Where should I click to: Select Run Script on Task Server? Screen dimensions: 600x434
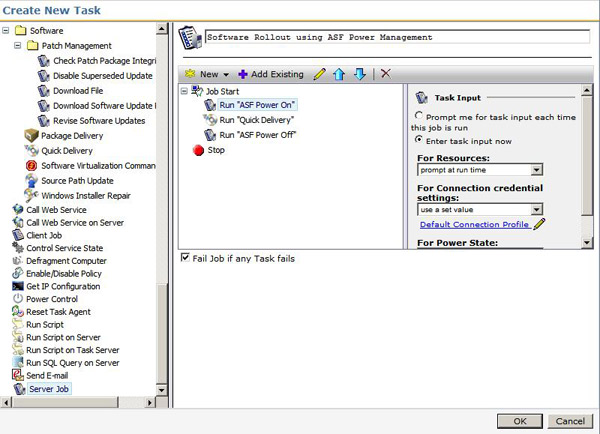pos(73,350)
